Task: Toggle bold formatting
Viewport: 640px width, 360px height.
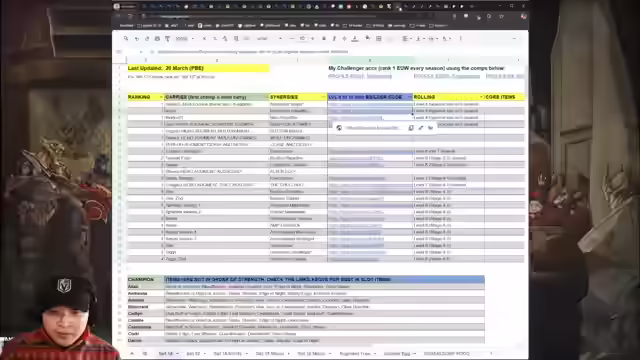Action: click(x=324, y=38)
